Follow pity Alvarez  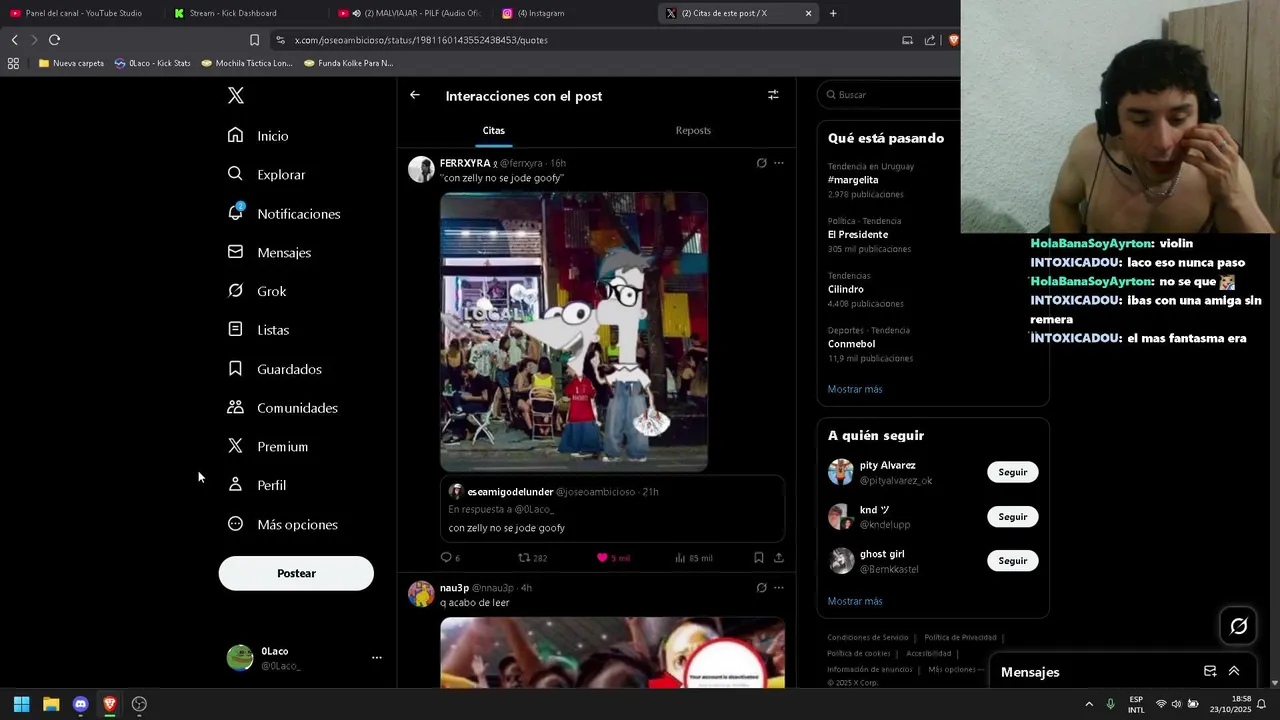pyautogui.click(x=1013, y=472)
